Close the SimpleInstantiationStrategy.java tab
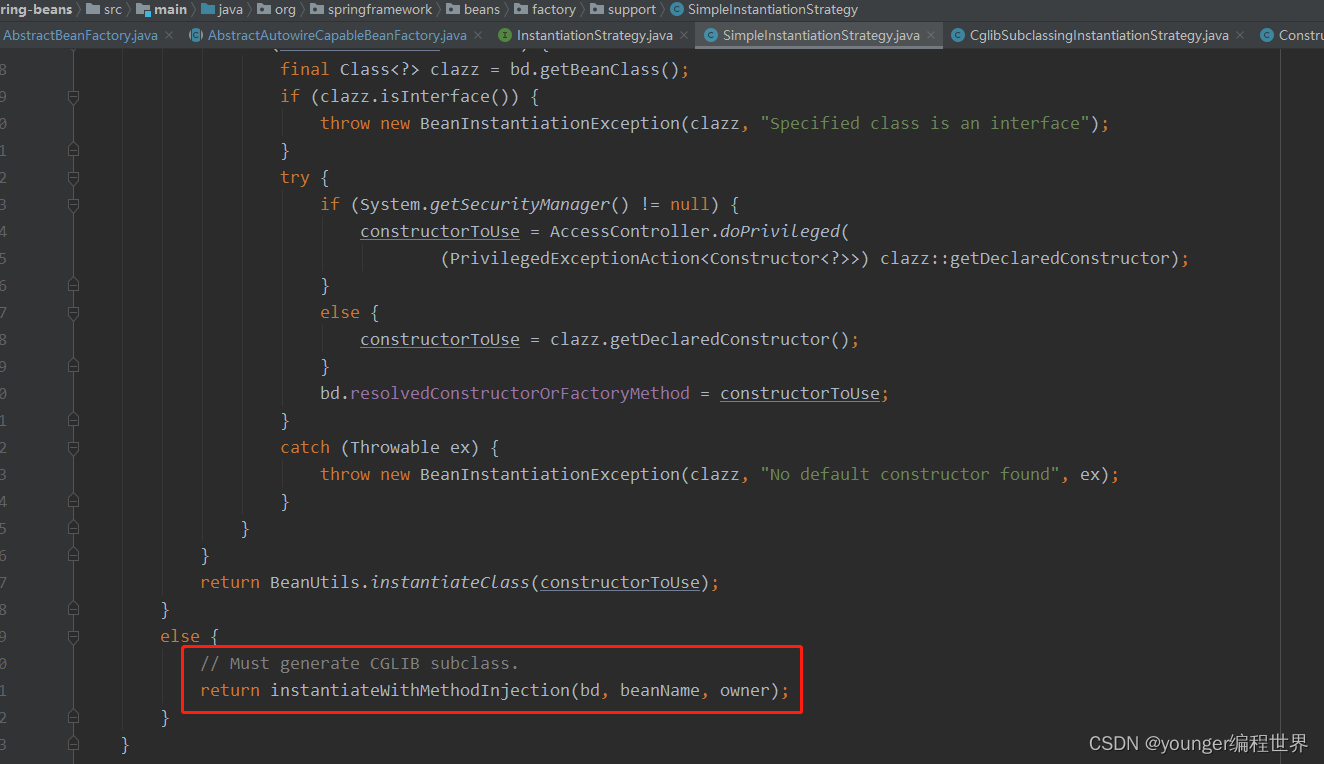The width and height of the screenshot is (1324, 764). pos(930,35)
